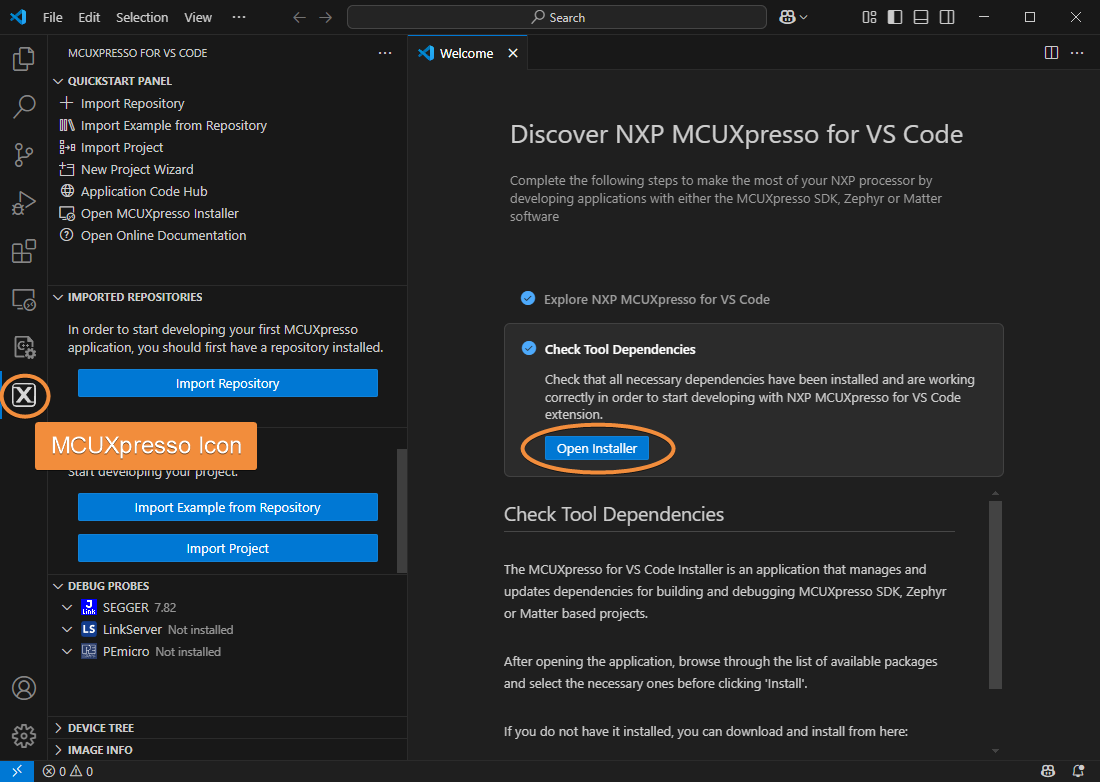The height and width of the screenshot is (782, 1100).
Task: Select SEGGER J-Link probe icon
Action: [x=88, y=607]
